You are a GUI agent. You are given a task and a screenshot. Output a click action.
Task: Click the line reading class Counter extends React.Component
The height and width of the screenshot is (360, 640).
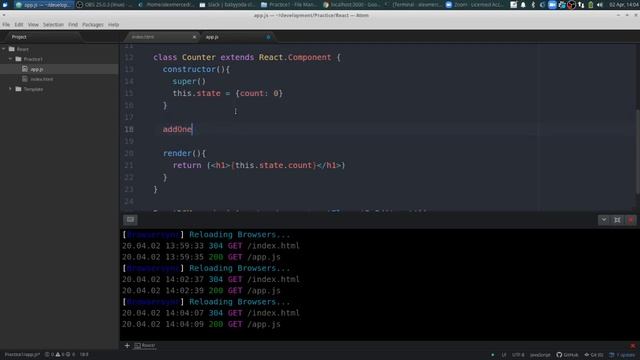tap(247, 58)
